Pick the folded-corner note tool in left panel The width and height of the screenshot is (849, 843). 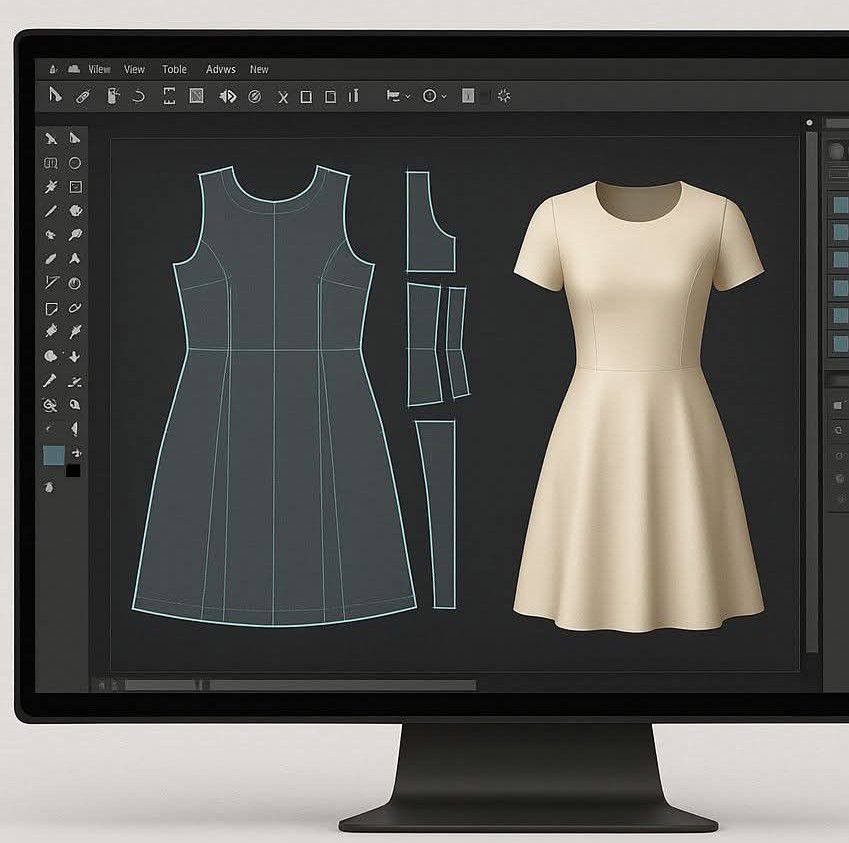(51, 309)
